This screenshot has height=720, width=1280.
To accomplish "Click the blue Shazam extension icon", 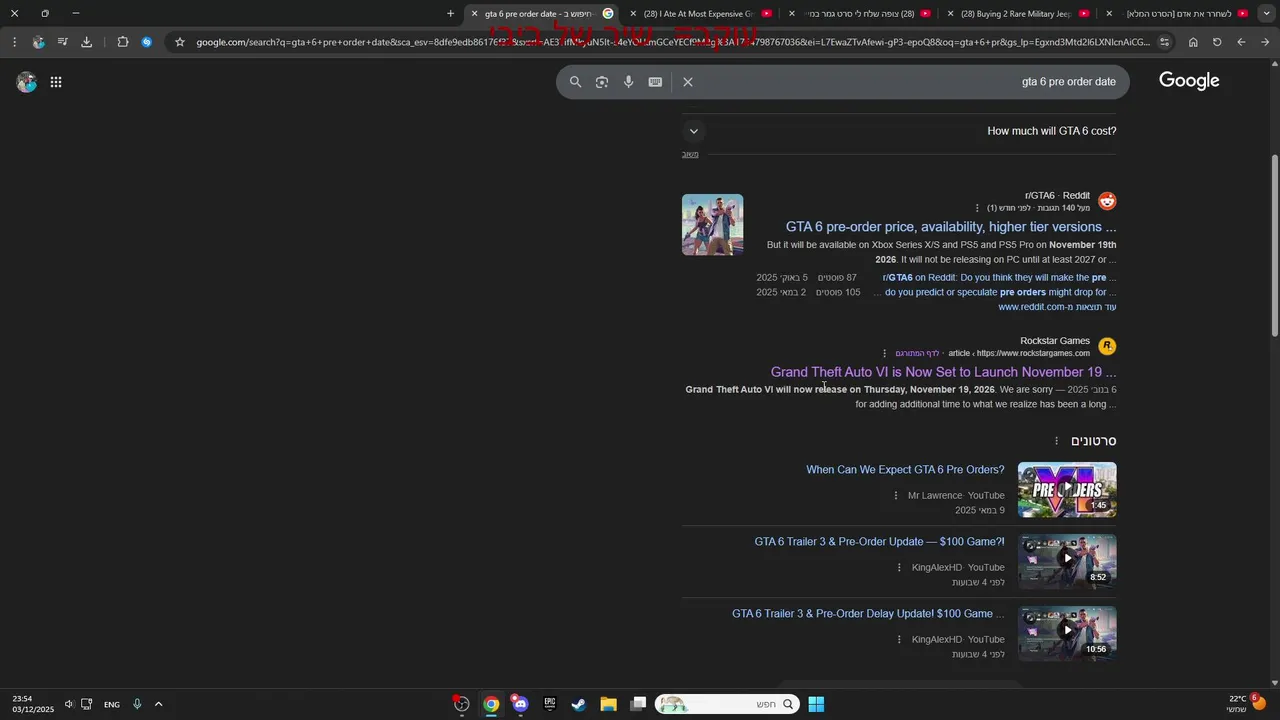I will 147,42.
